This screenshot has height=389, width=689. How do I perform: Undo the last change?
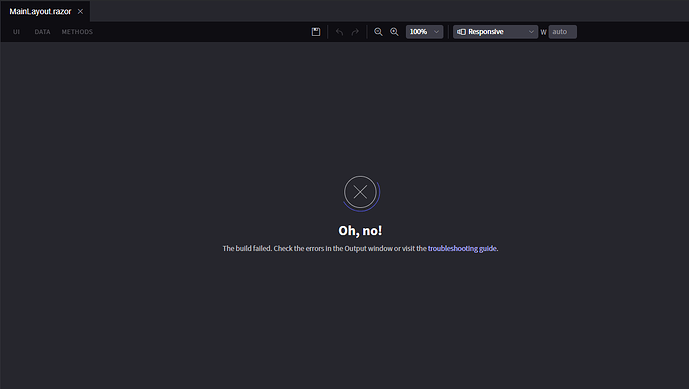(x=339, y=32)
